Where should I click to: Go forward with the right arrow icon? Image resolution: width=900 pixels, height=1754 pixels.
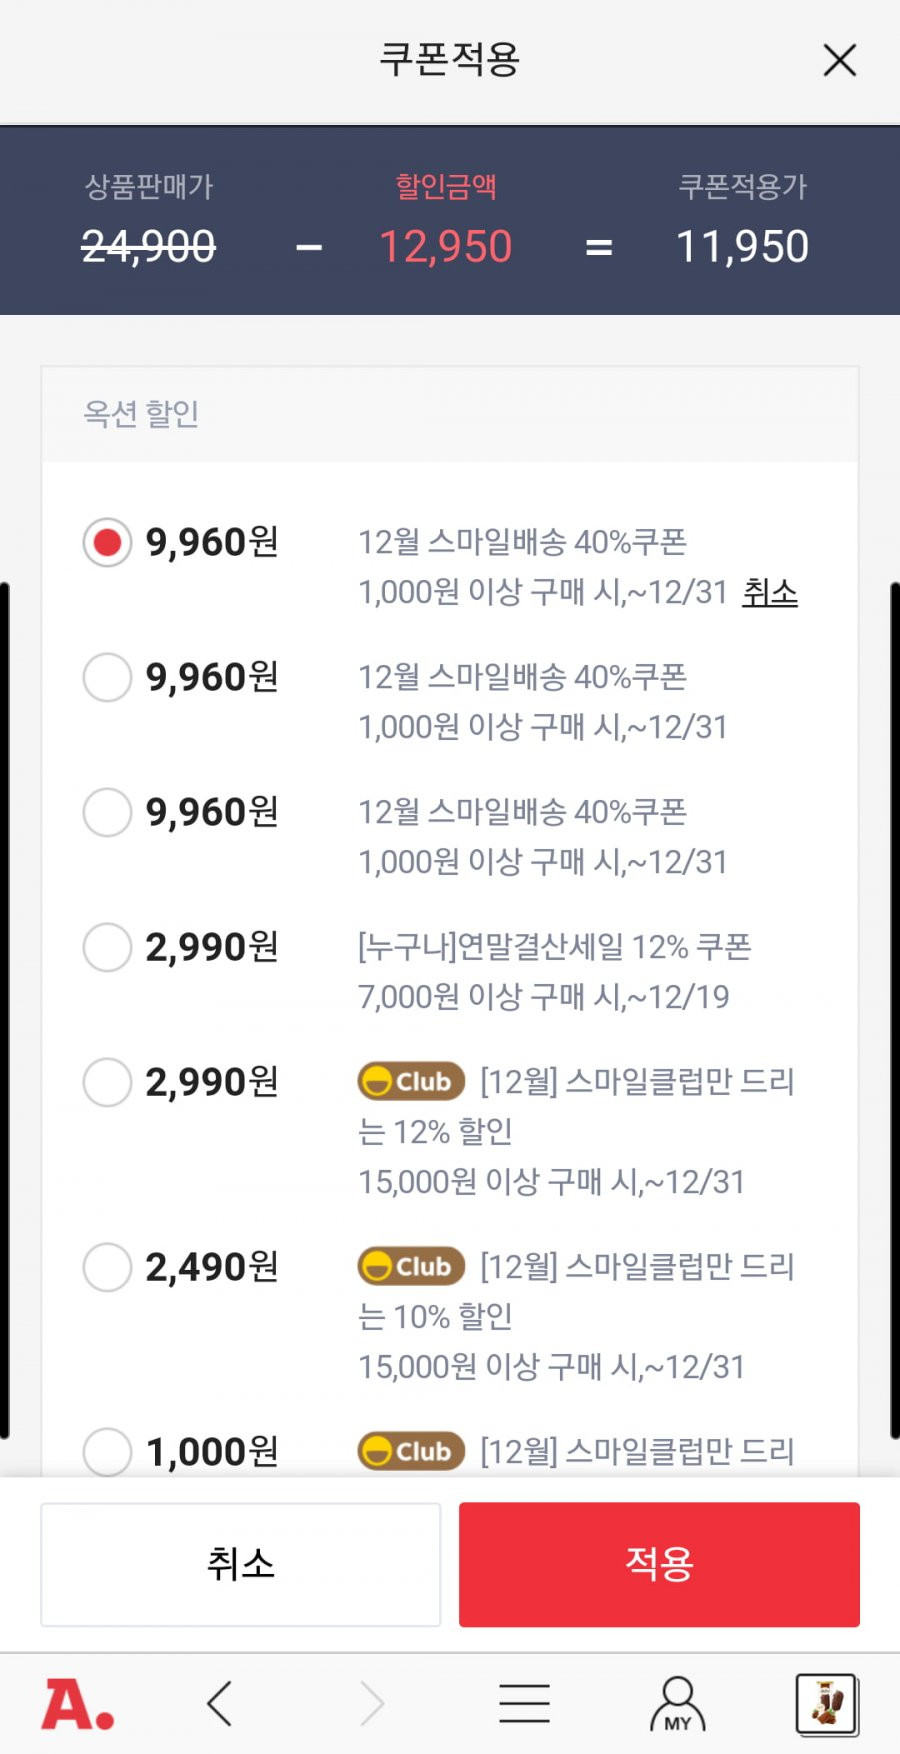pos(372,1703)
